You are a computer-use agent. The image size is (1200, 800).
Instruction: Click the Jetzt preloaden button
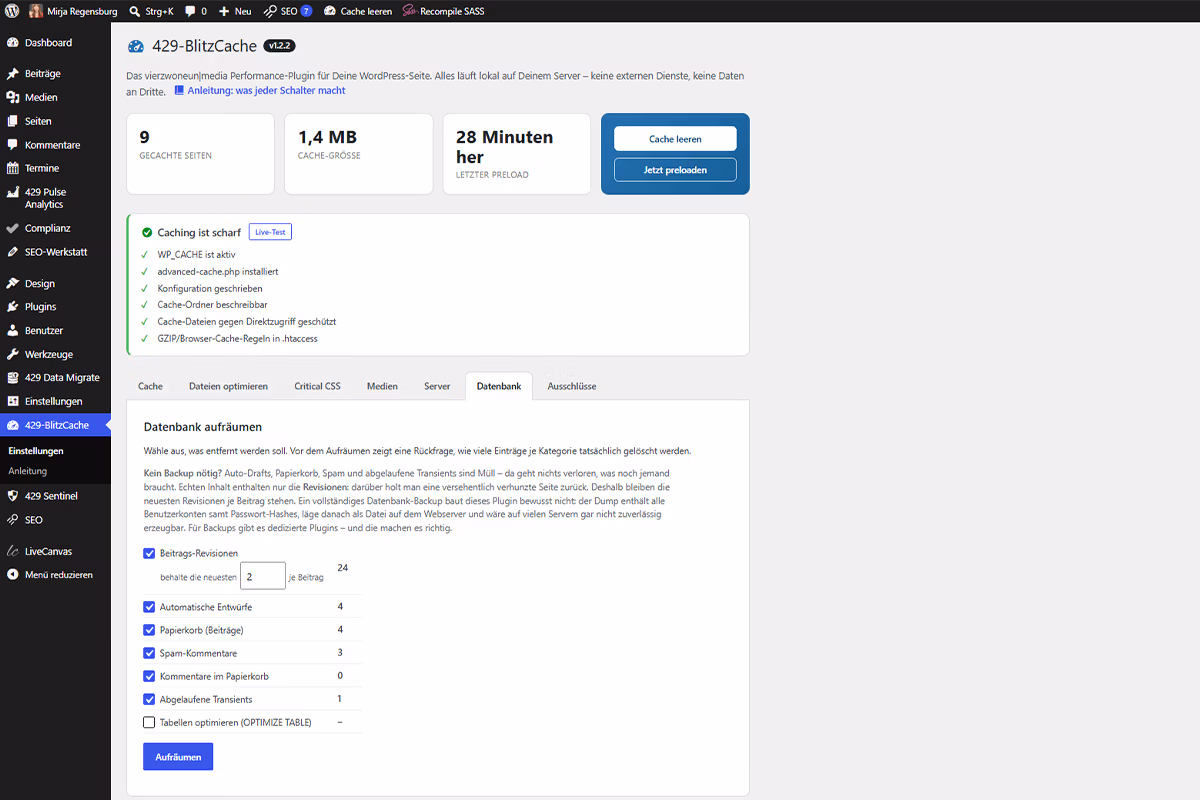tap(675, 170)
